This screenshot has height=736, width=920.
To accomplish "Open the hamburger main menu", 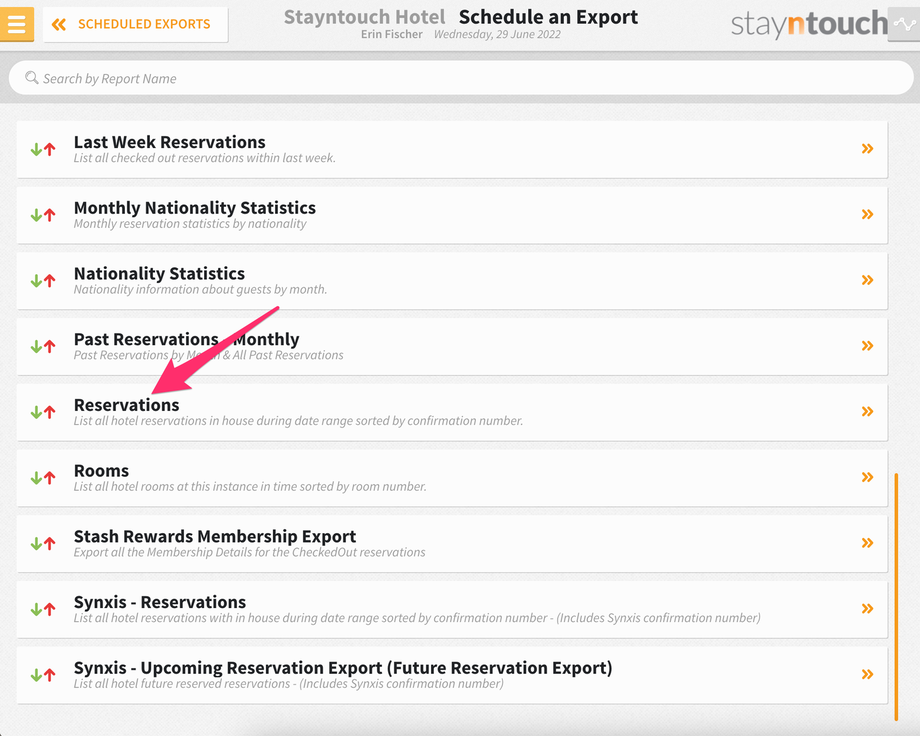I will click(16, 24).
